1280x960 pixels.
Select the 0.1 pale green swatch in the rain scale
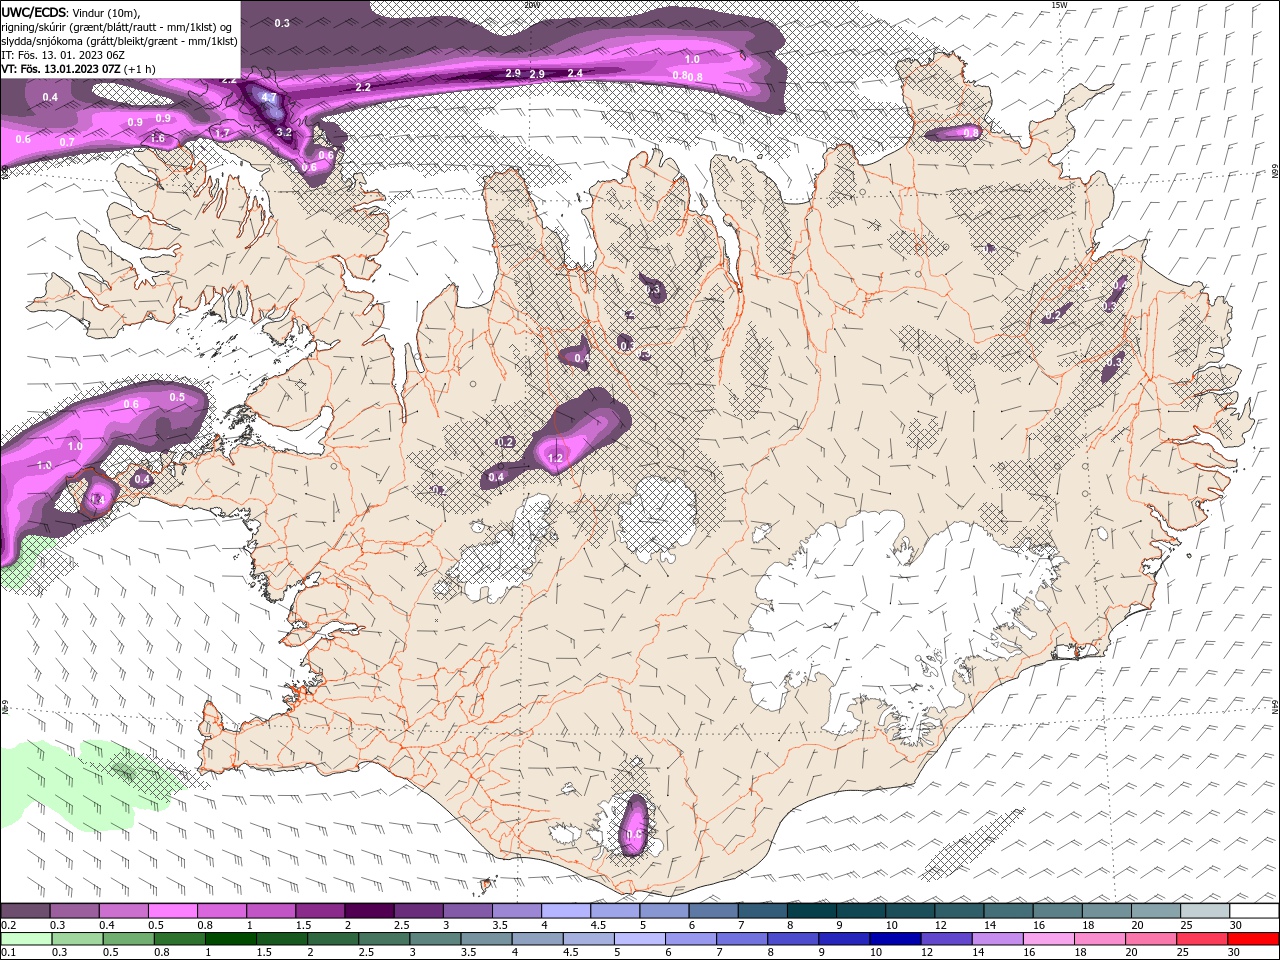pos(26,939)
